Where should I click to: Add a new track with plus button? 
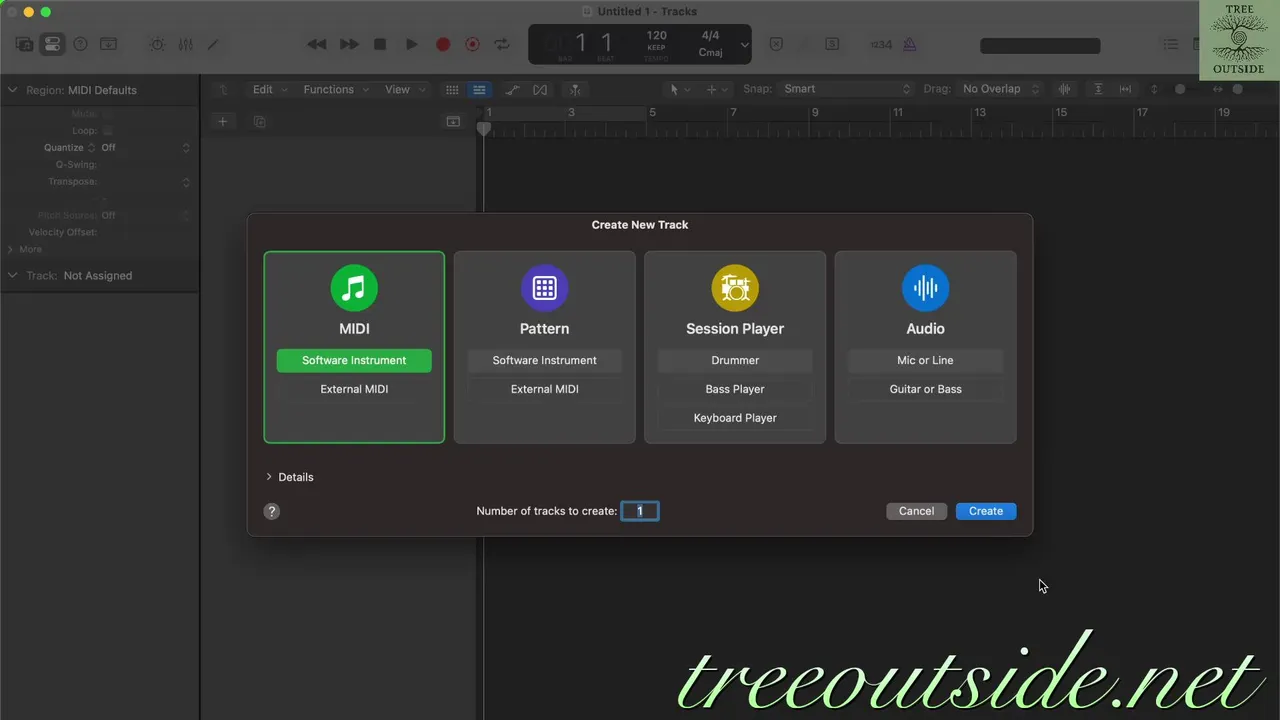point(223,121)
